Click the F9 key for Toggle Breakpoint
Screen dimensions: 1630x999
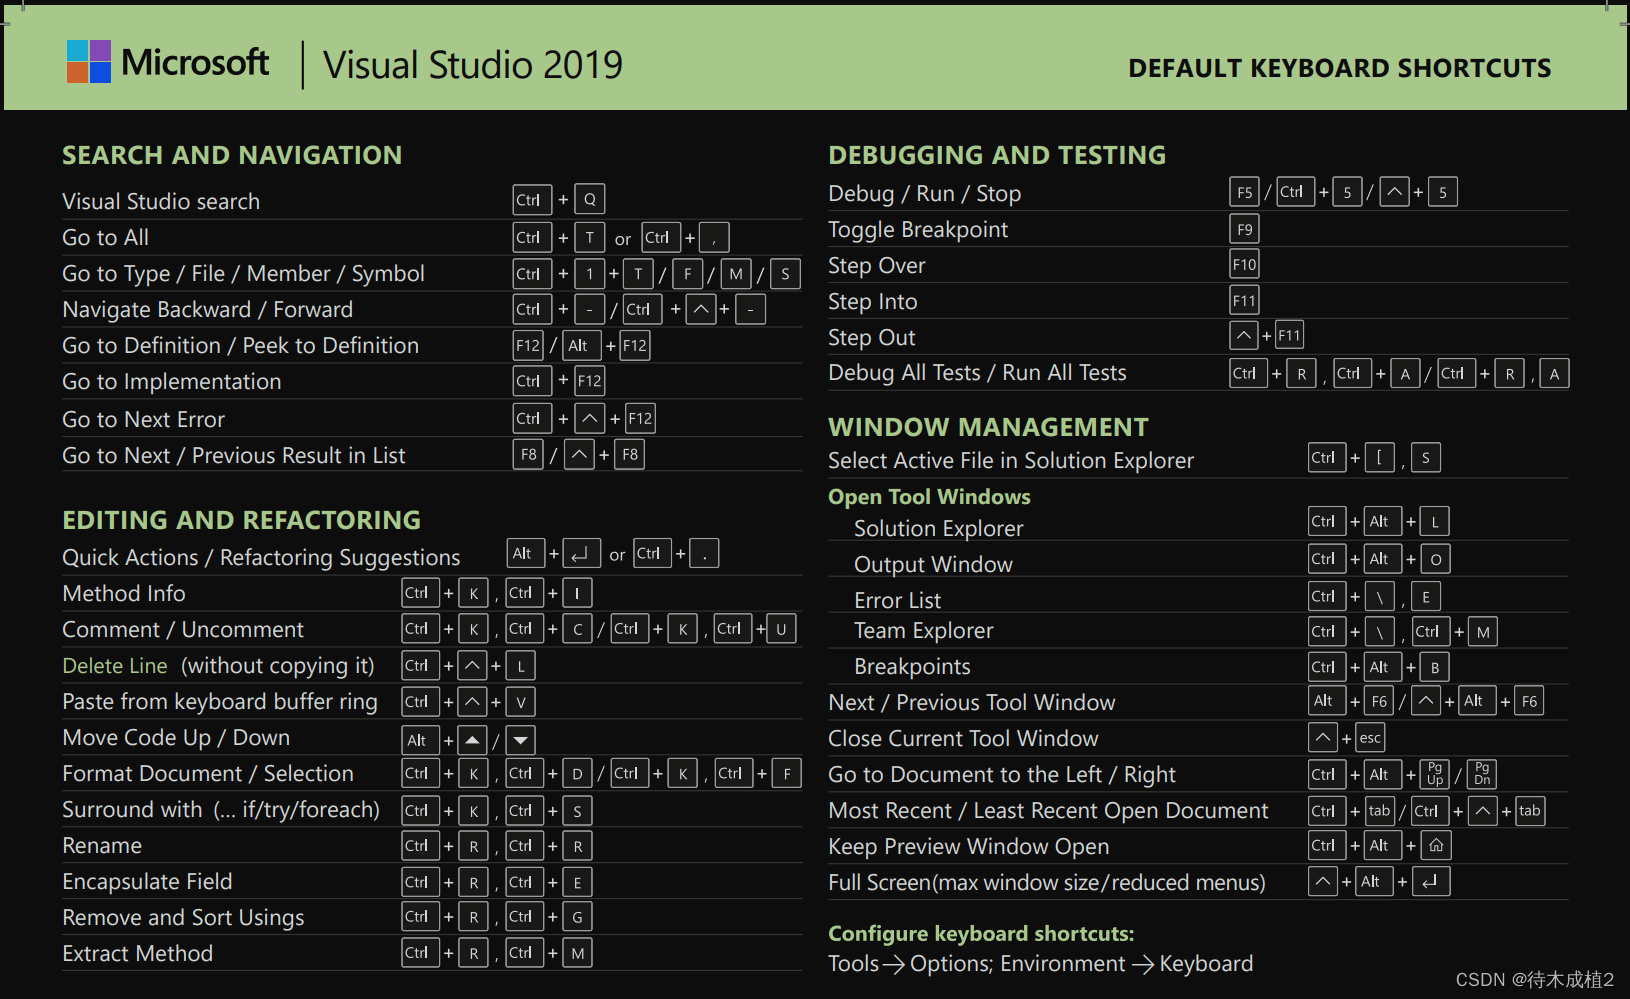(x=1244, y=229)
